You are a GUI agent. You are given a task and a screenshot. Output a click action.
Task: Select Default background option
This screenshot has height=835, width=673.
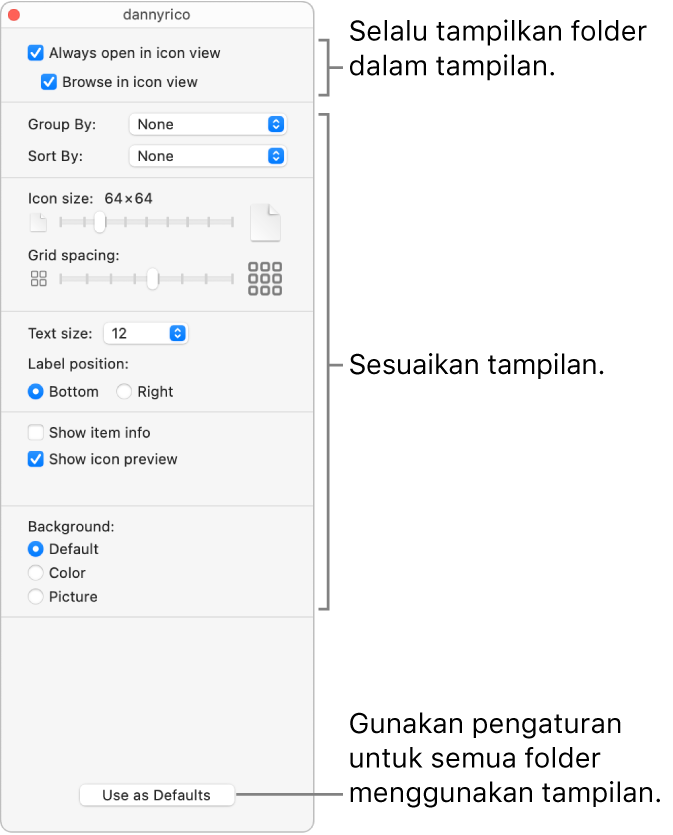click(36, 549)
